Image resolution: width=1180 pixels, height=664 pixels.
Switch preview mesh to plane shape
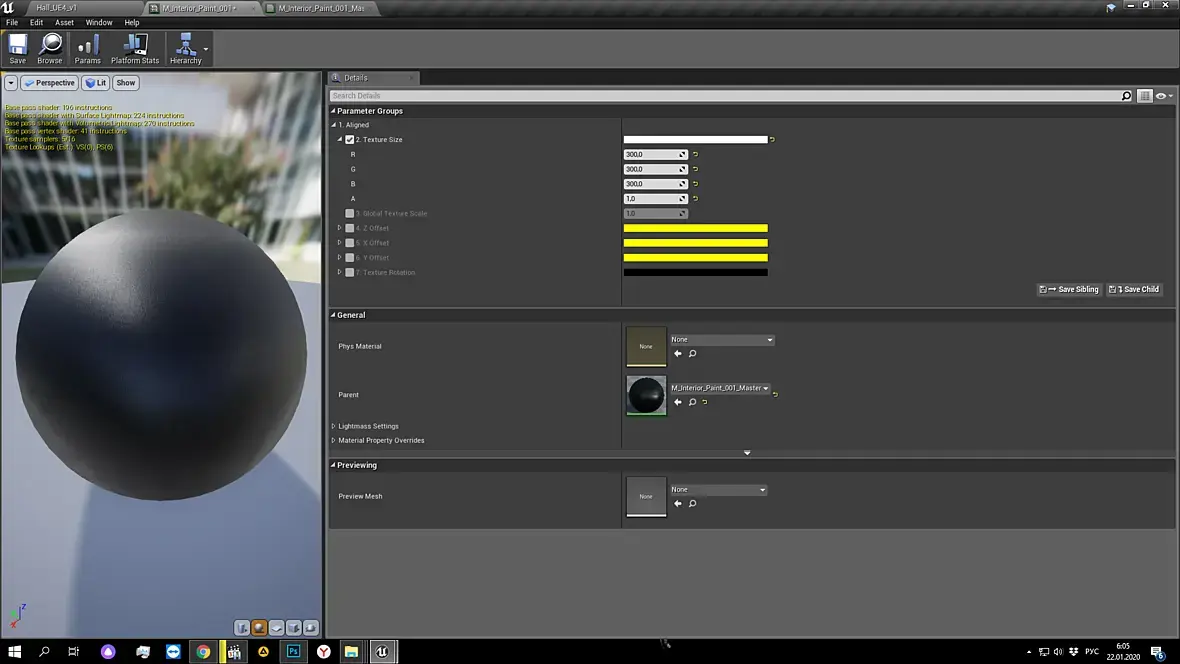(276, 628)
